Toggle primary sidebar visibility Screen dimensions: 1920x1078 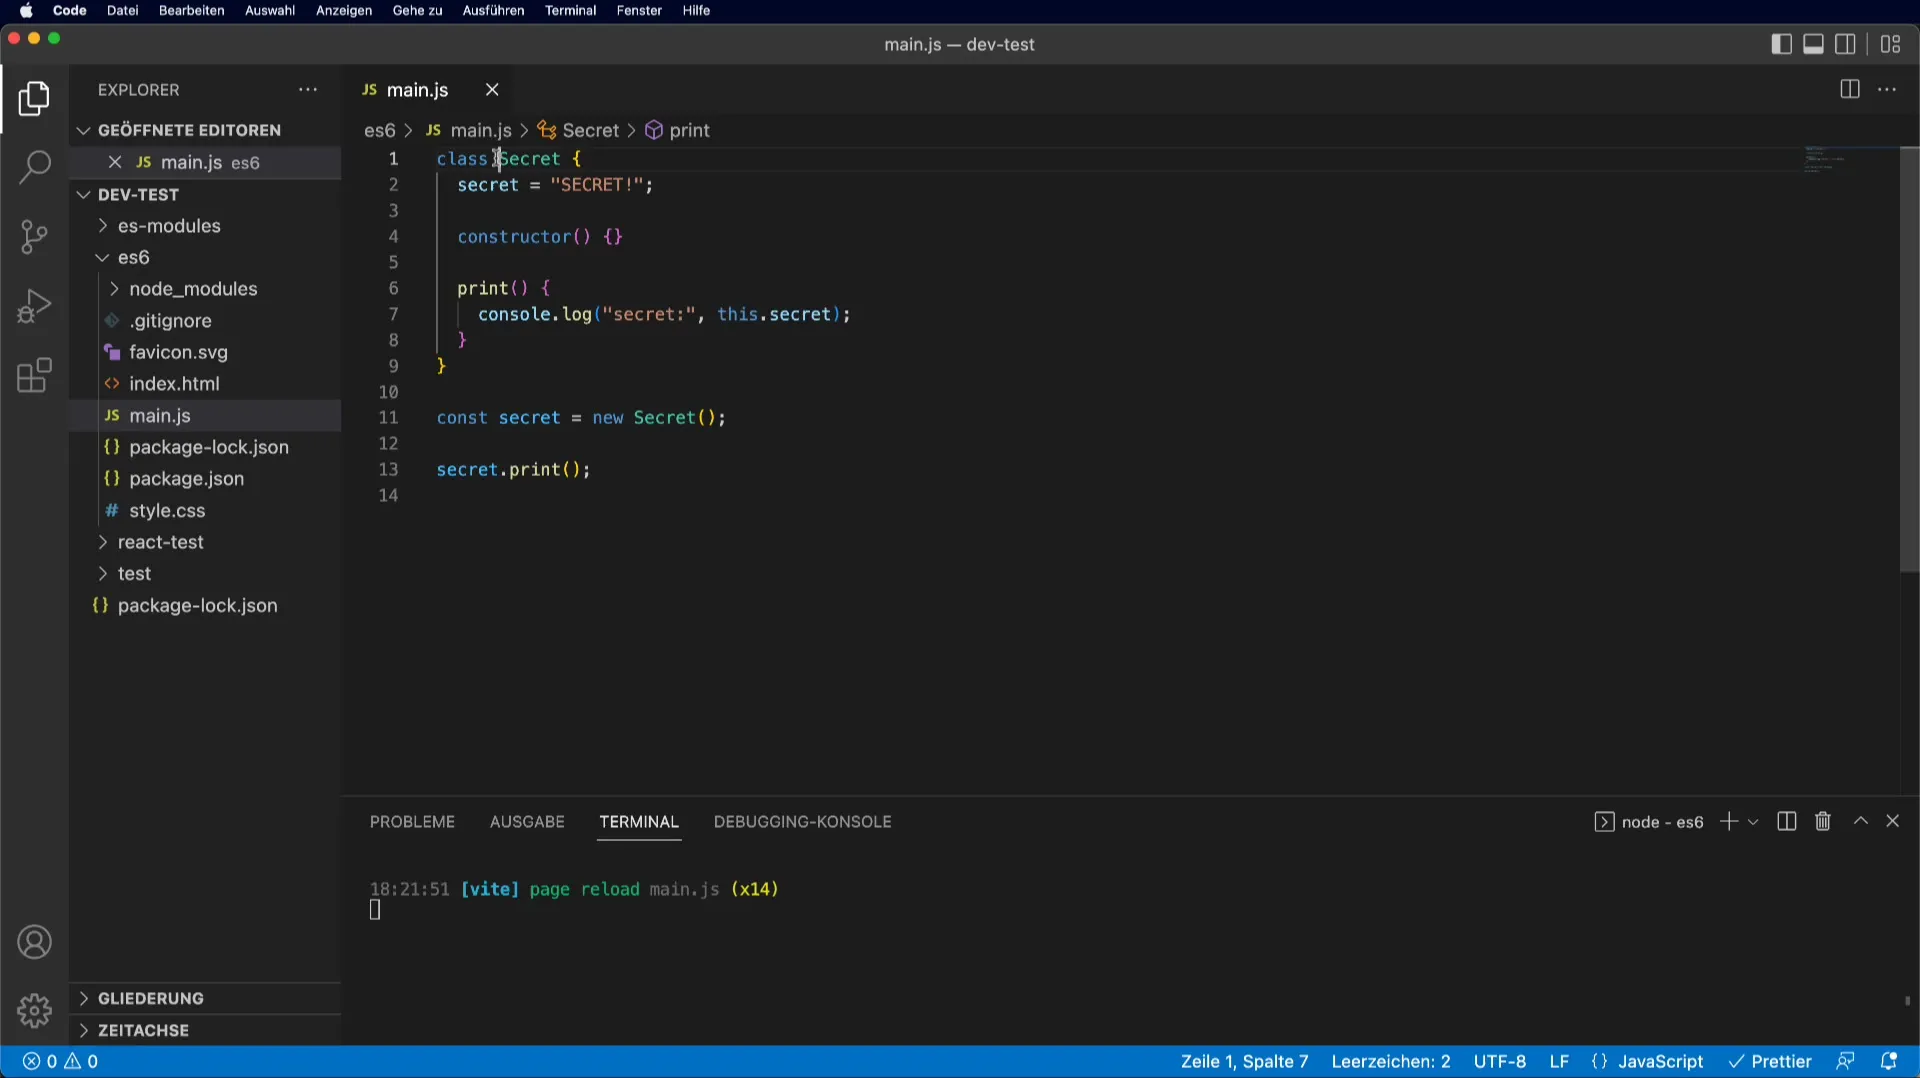tap(1781, 44)
